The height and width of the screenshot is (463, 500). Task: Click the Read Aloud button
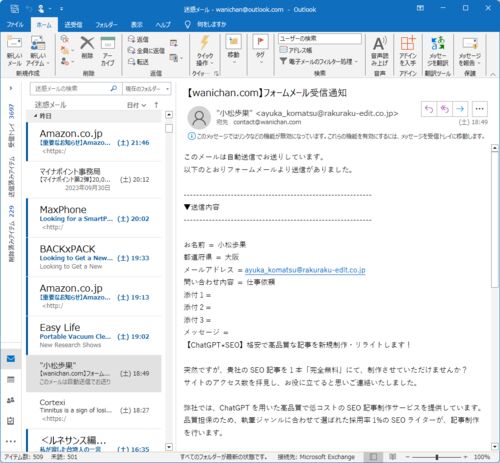pyautogui.click(x=379, y=51)
